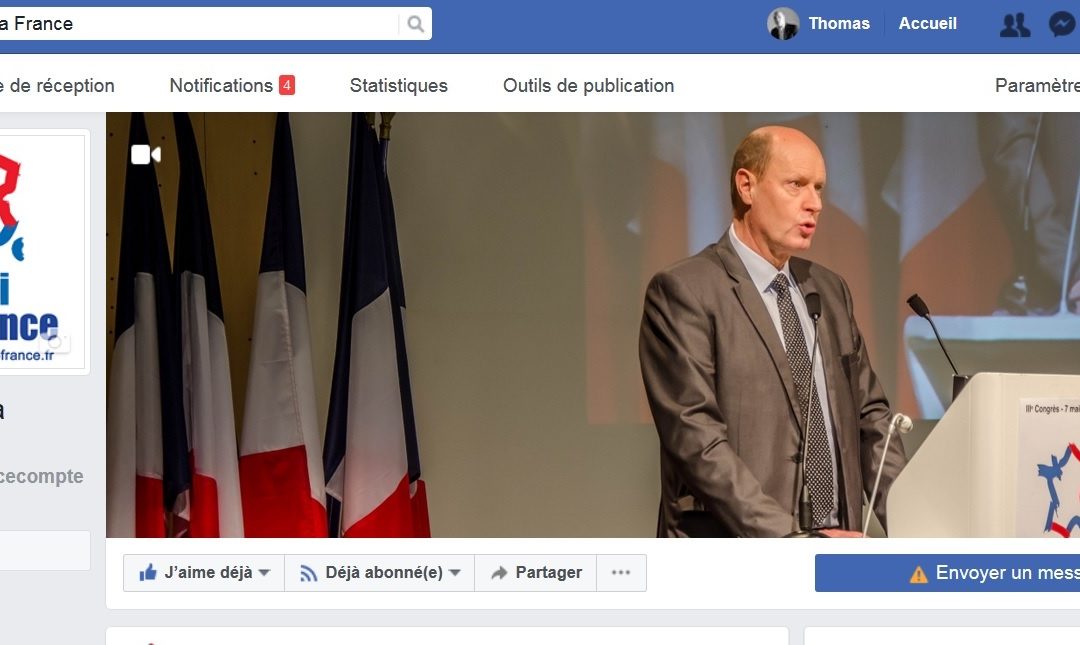Click the thumbs-up icon on J'aime déjà
Viewport: 1080px width, 645px height.
tap(148, 573)
